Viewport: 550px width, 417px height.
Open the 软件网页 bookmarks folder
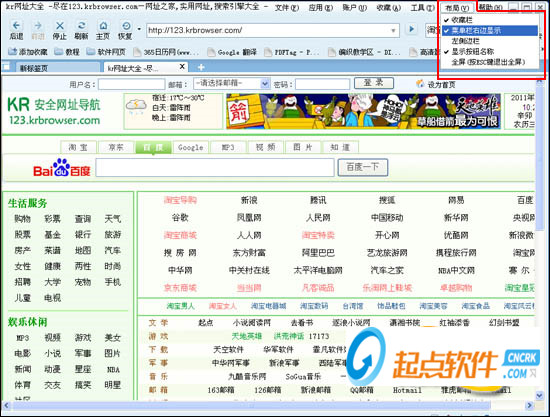click(x=106, y=52)
